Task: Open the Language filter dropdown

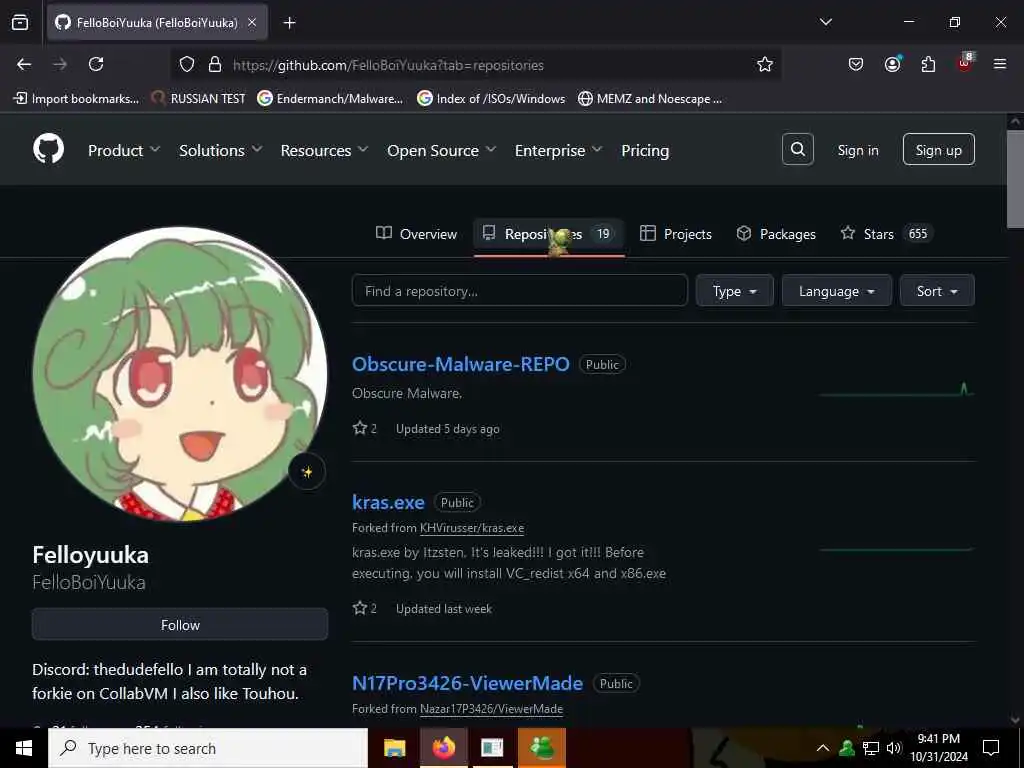Action: pyautogui.click(x=837, y=291)
